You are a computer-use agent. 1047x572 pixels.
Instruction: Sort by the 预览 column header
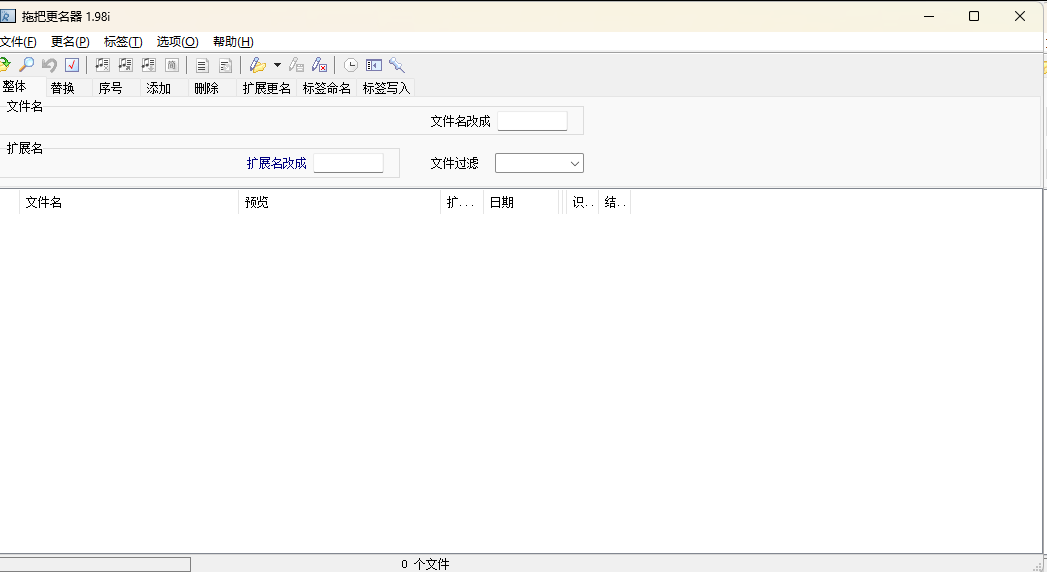coord(339,202)
